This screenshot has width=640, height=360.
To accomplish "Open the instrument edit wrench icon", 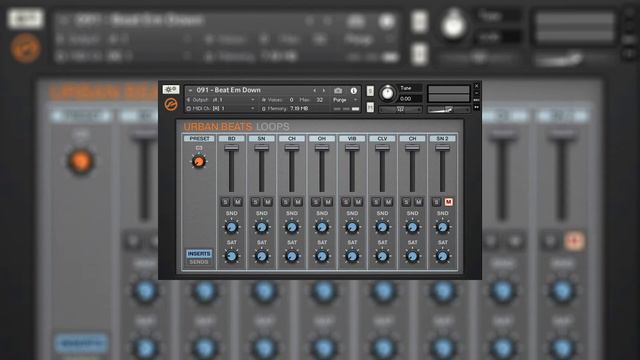I will coord(171,89).
